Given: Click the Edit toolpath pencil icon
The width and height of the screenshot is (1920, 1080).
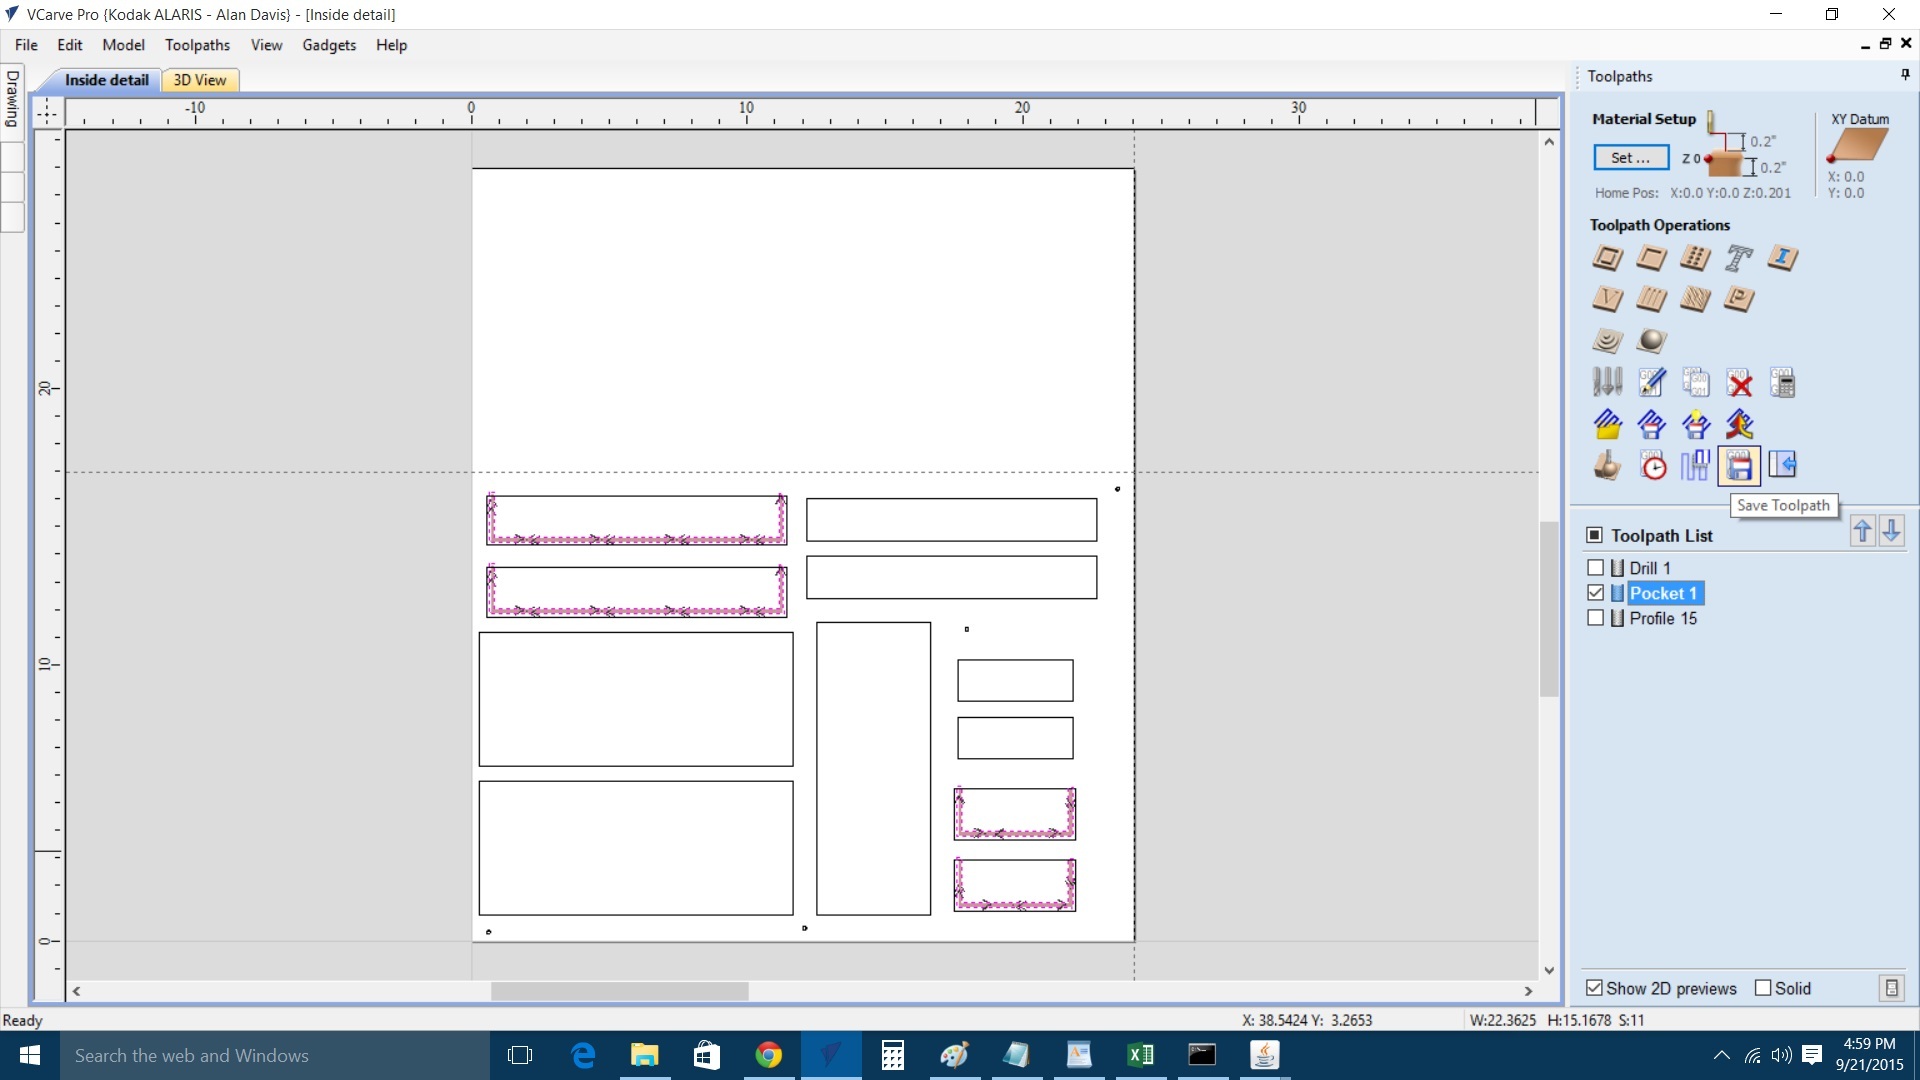Looking at the screenshot, I should tap(1652, 383).
